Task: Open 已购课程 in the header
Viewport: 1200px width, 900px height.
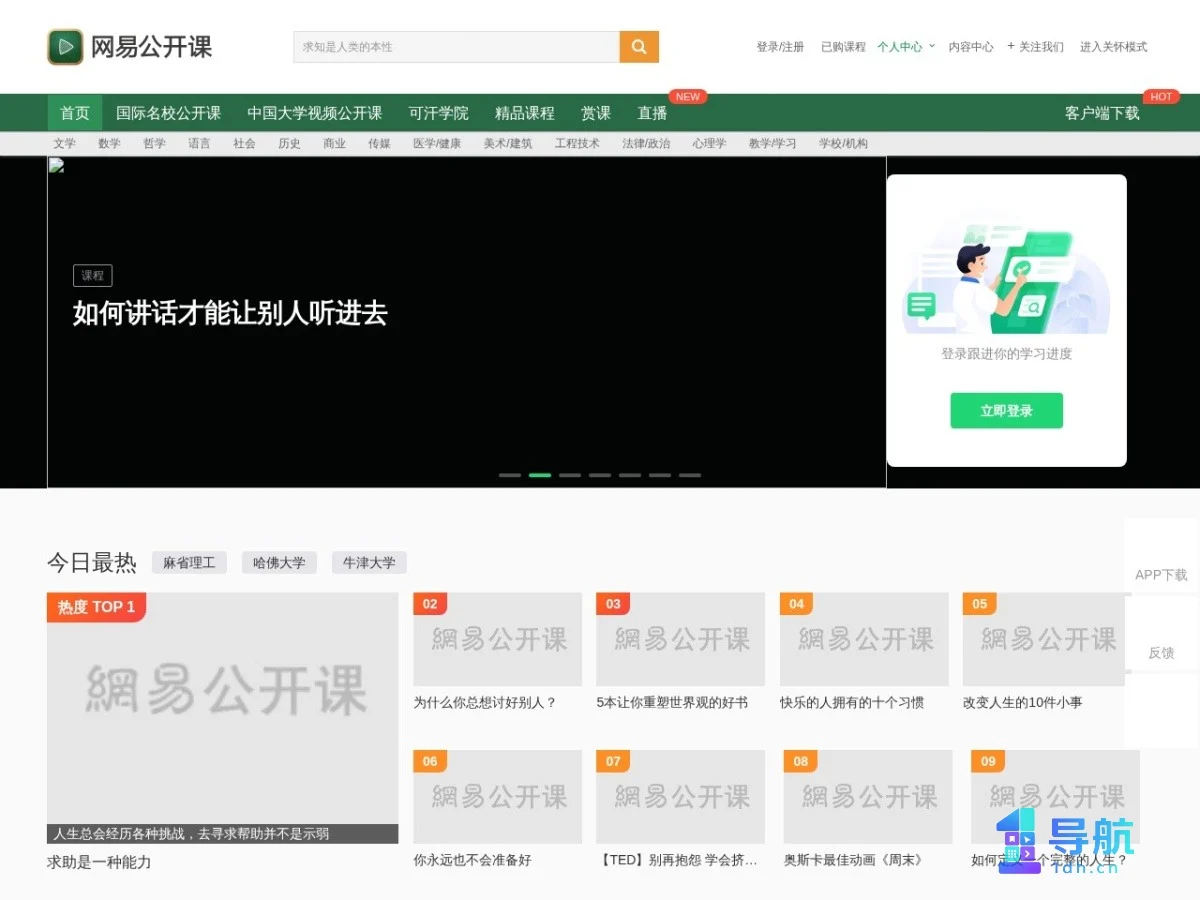Action: (843, 47)
